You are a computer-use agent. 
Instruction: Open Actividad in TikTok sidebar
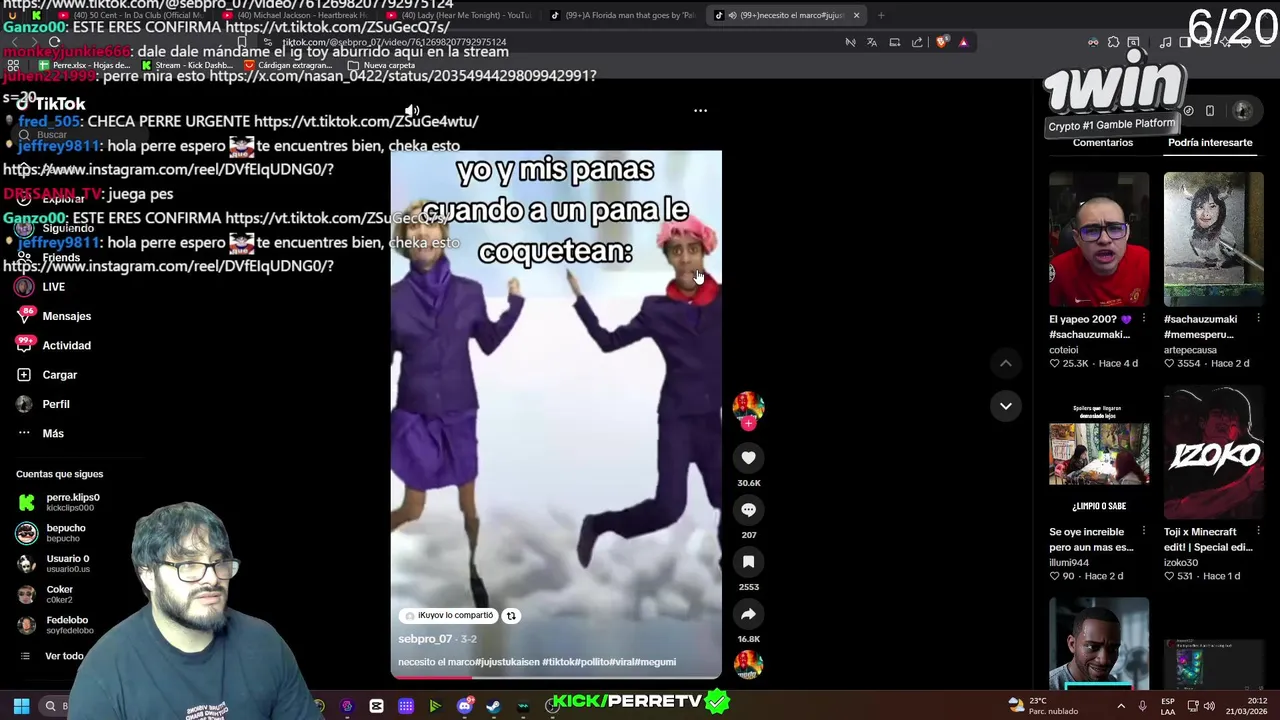point(53,345)
